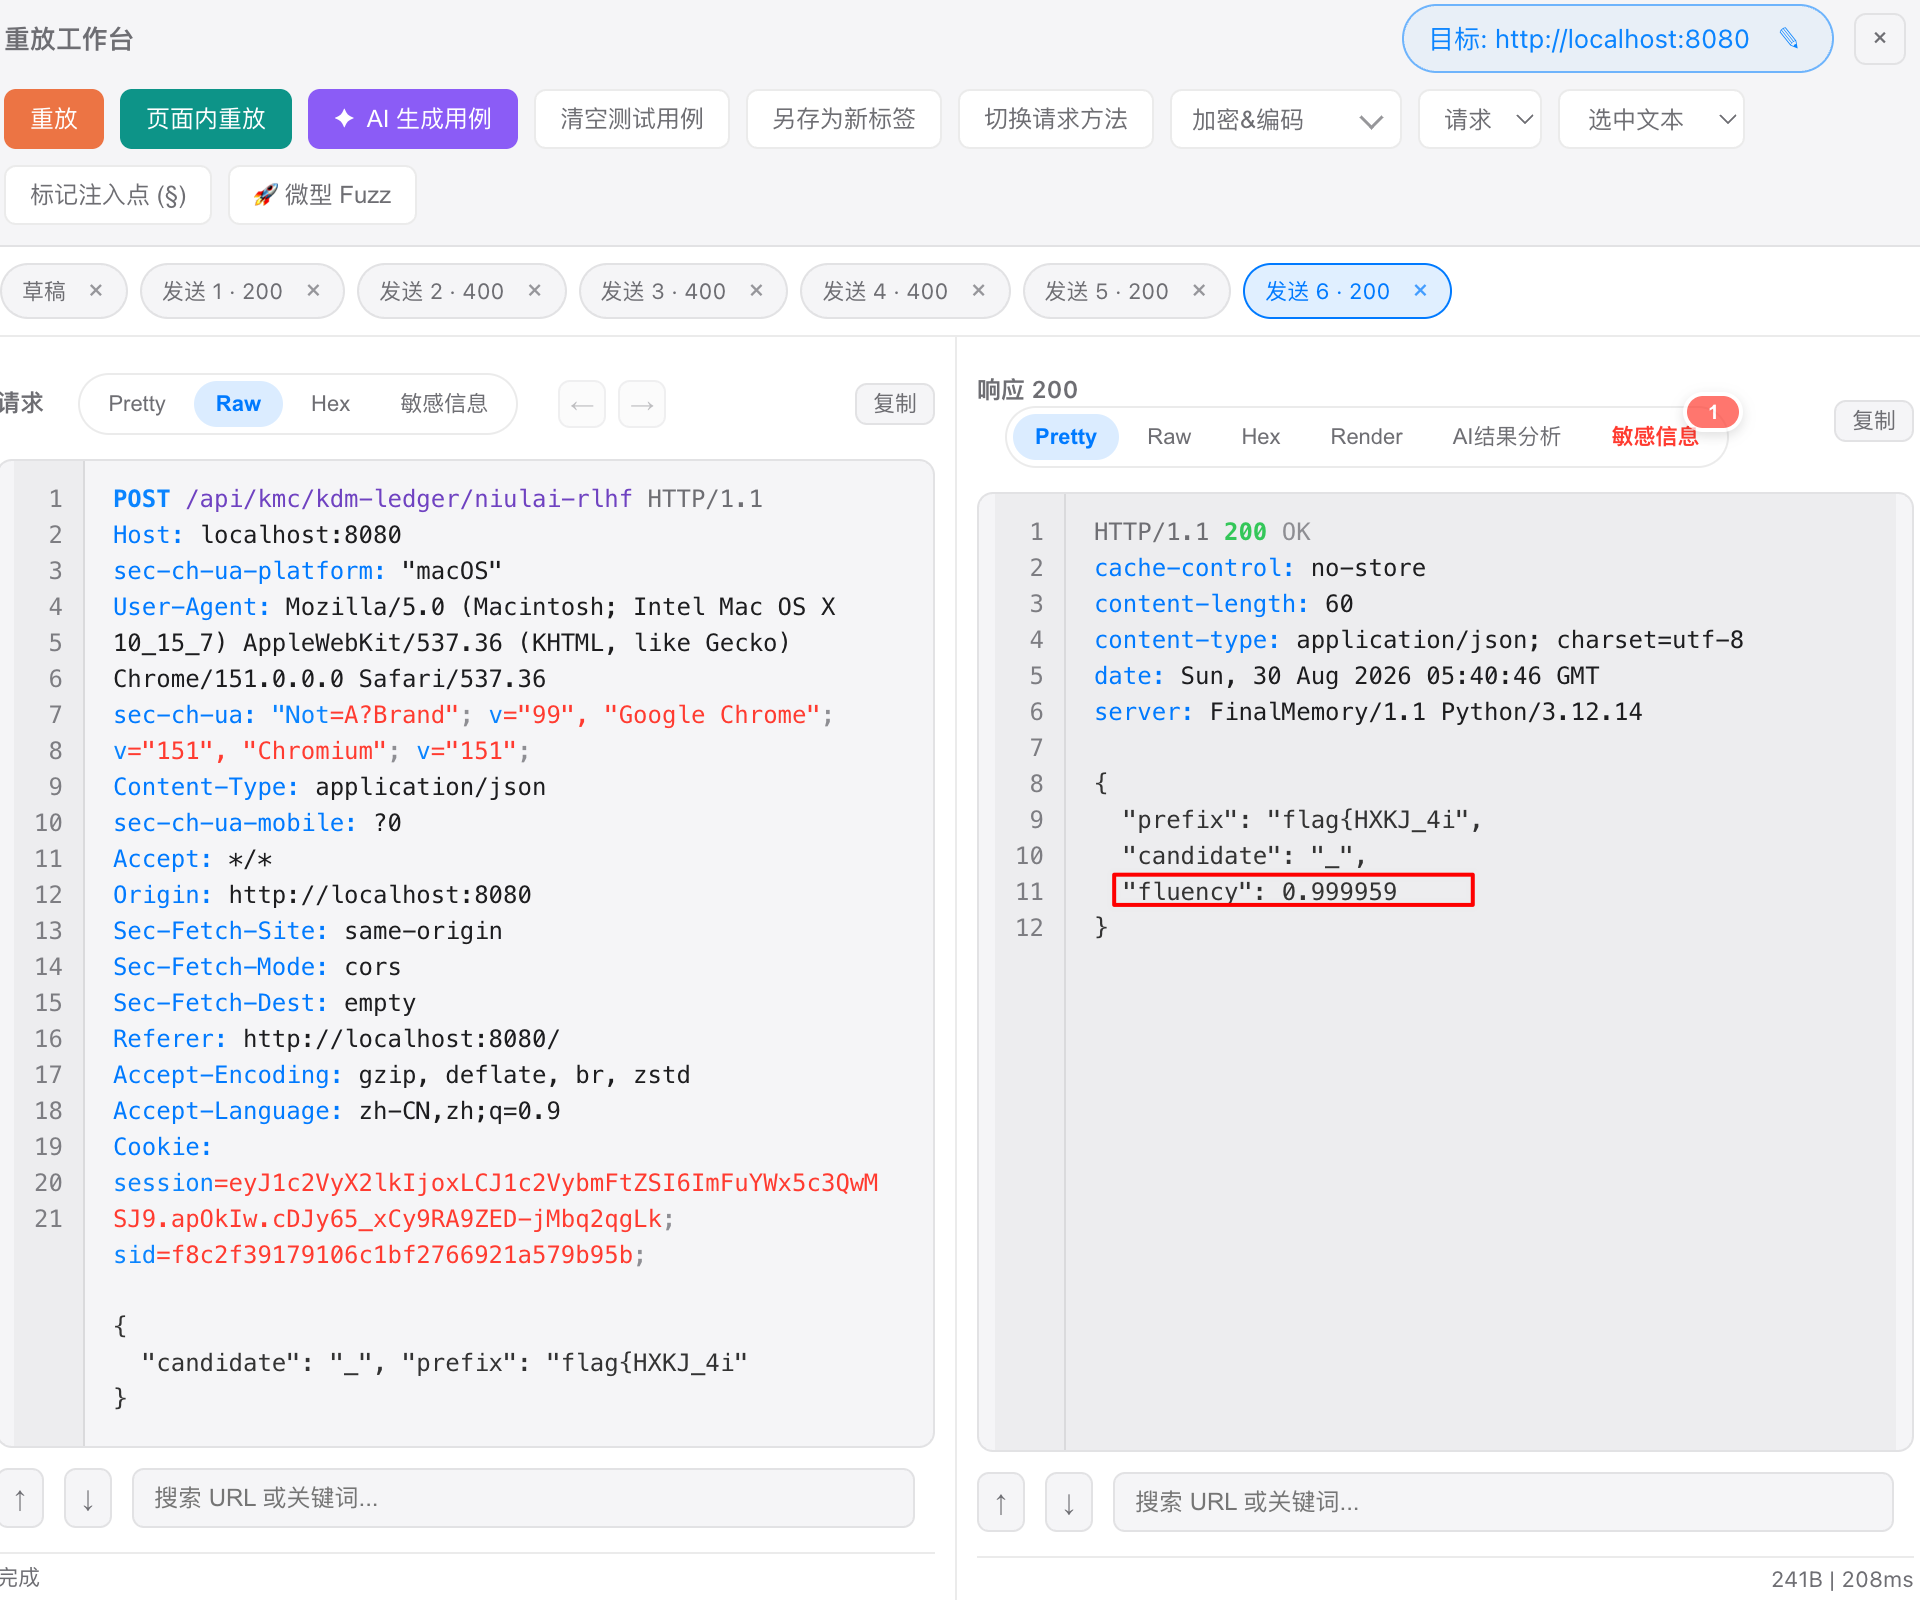Expand the 加密&编码 dropdown

click(x=1286, y=119)
